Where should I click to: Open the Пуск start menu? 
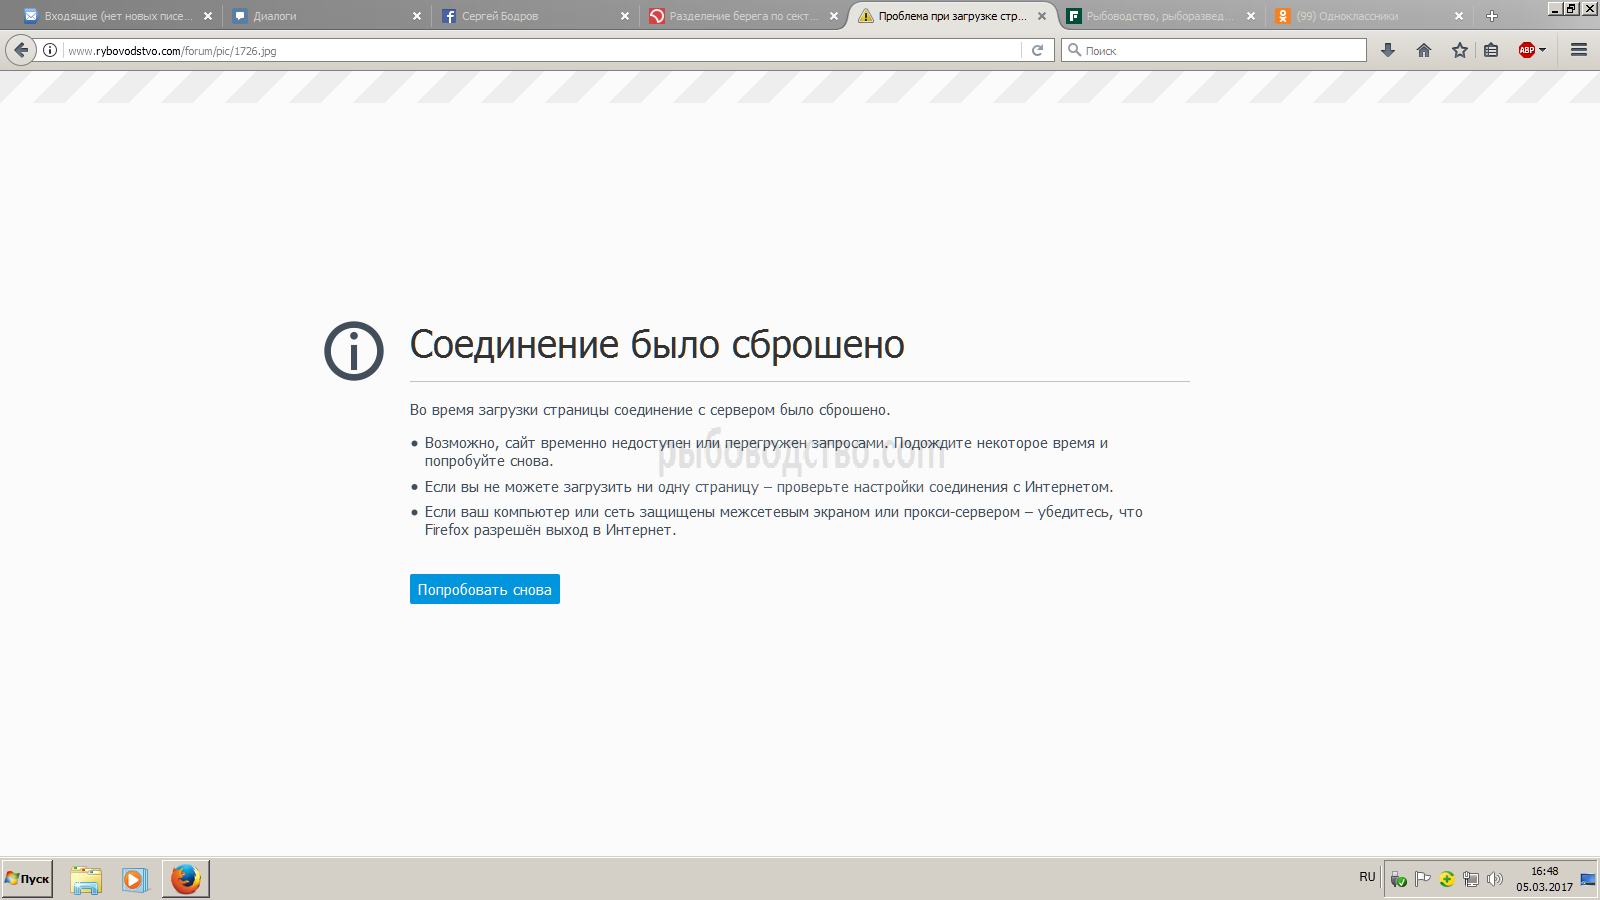click(x=27, y=879)
